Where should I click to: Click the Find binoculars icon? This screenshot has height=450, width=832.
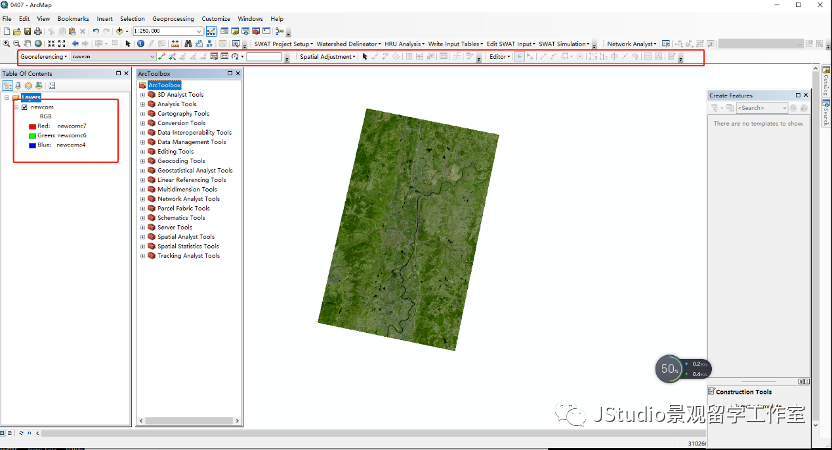click(188, 44)
